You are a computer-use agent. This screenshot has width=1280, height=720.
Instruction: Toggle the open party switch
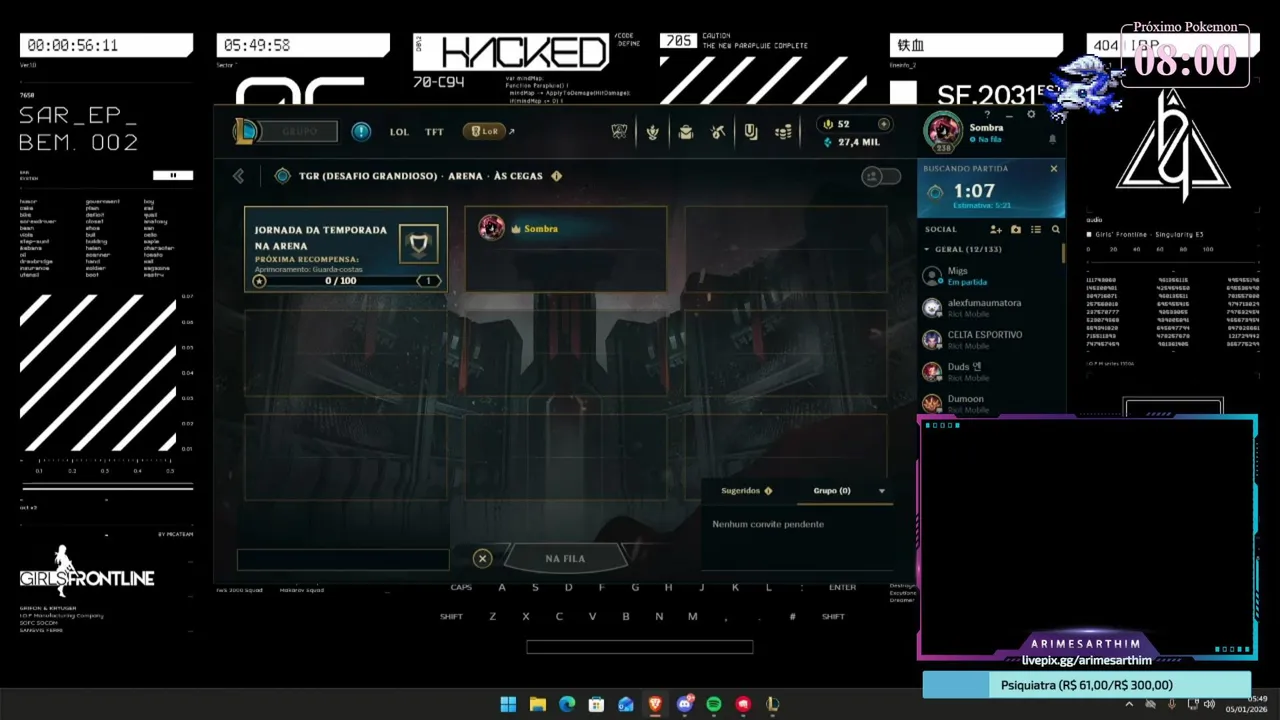coord(881,176)
